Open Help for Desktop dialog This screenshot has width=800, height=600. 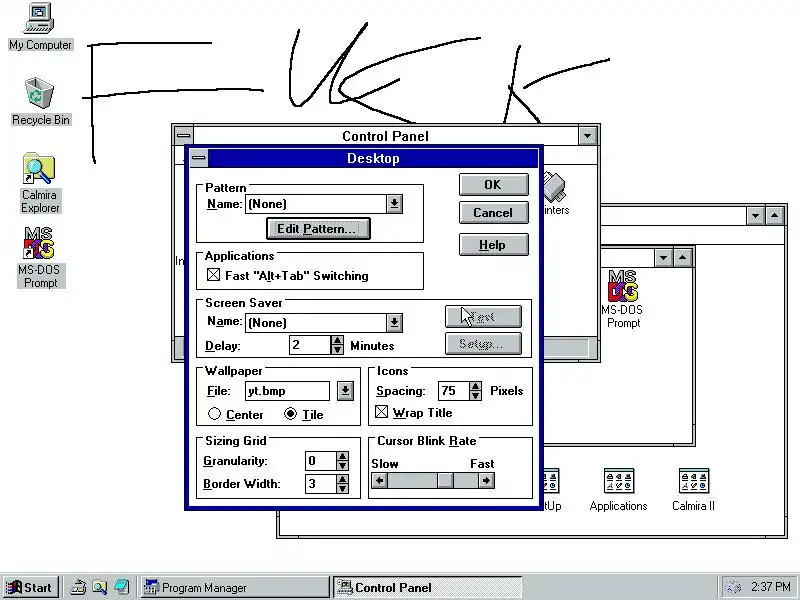point(493,245)
